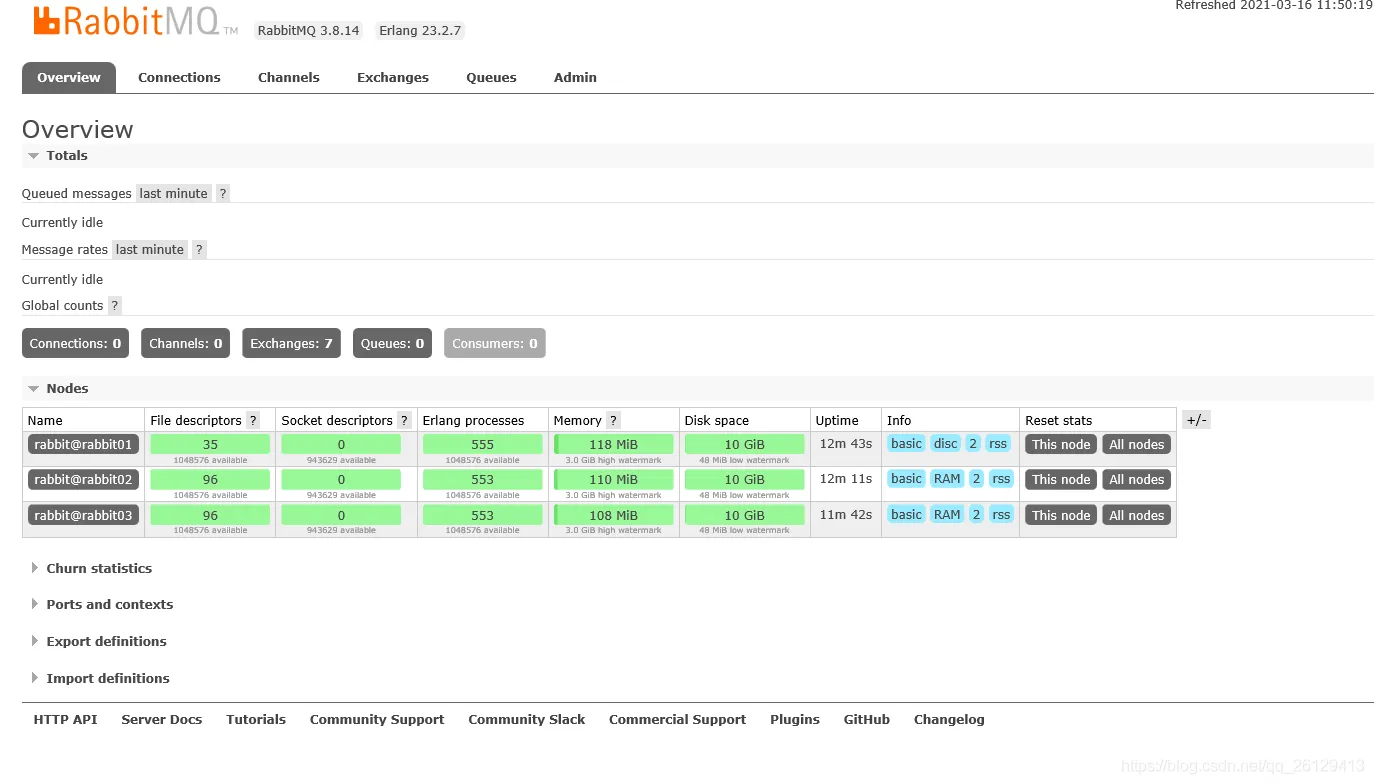Open node rabbit@rabbit02 details
Image resolution: width=1374 pixels, height=784 pixels.
pos(83,479)
